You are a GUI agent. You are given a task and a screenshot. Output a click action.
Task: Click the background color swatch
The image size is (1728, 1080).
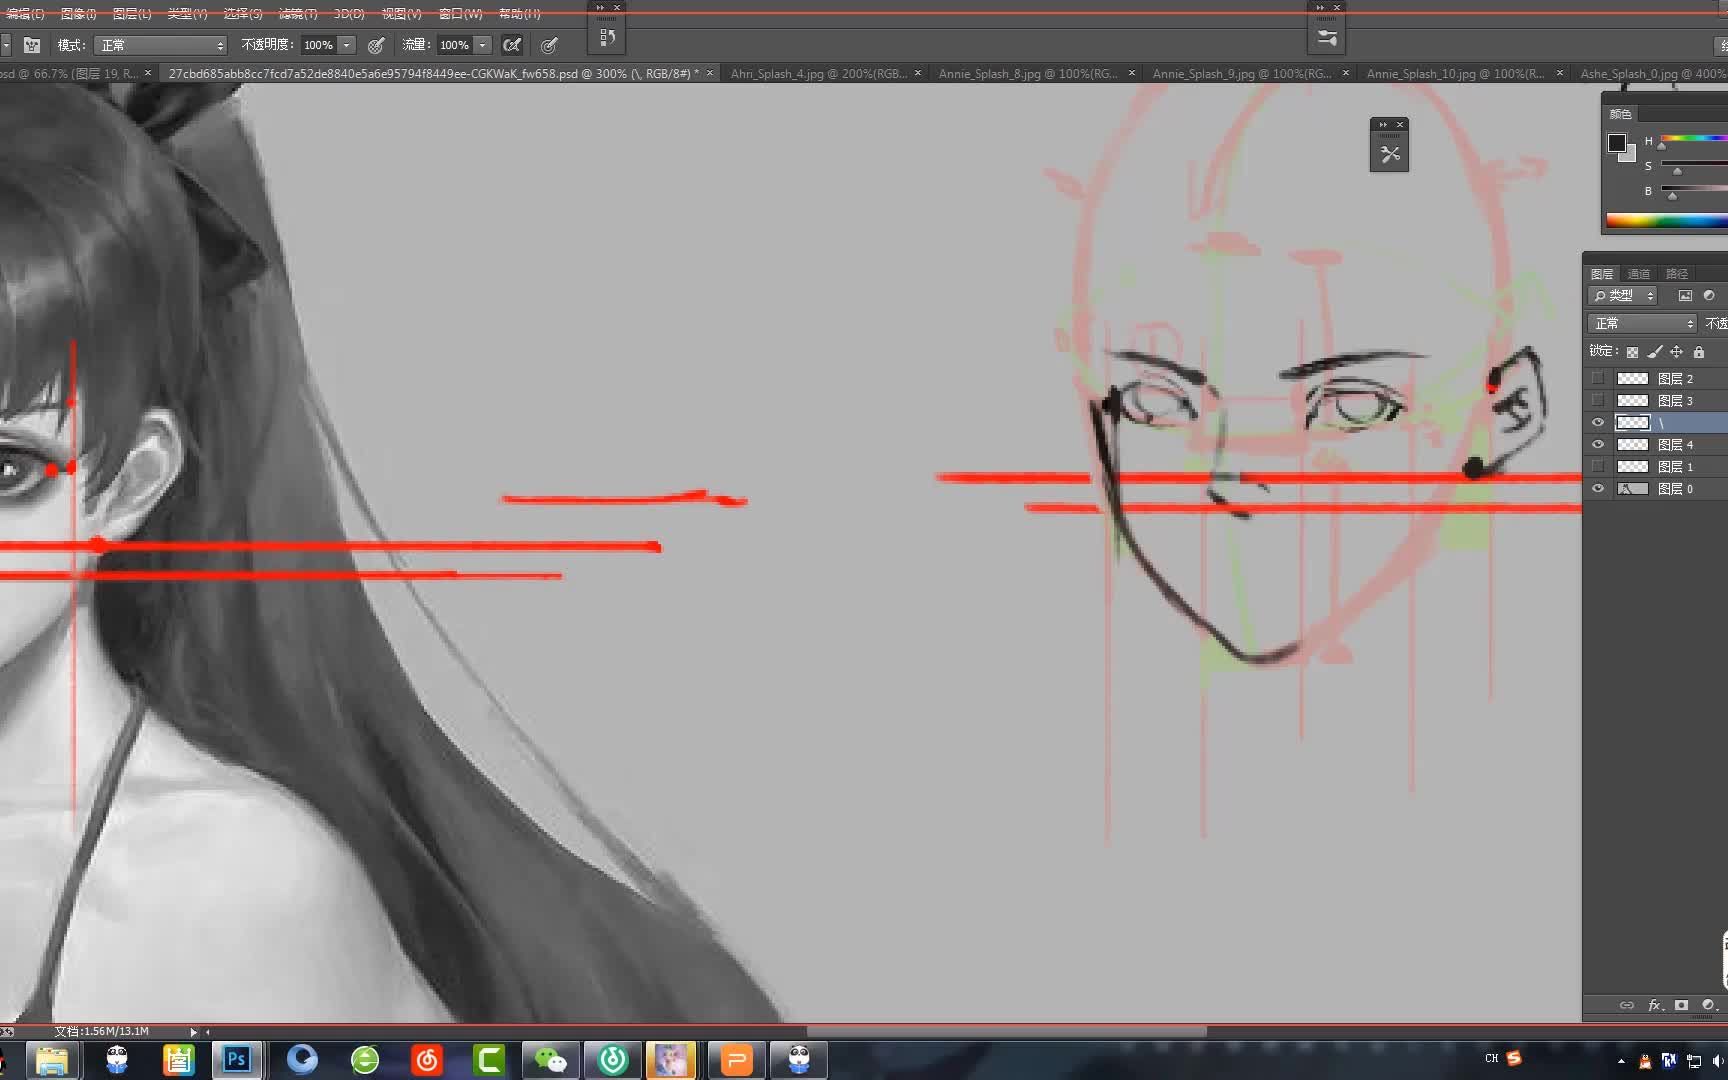1630,155
